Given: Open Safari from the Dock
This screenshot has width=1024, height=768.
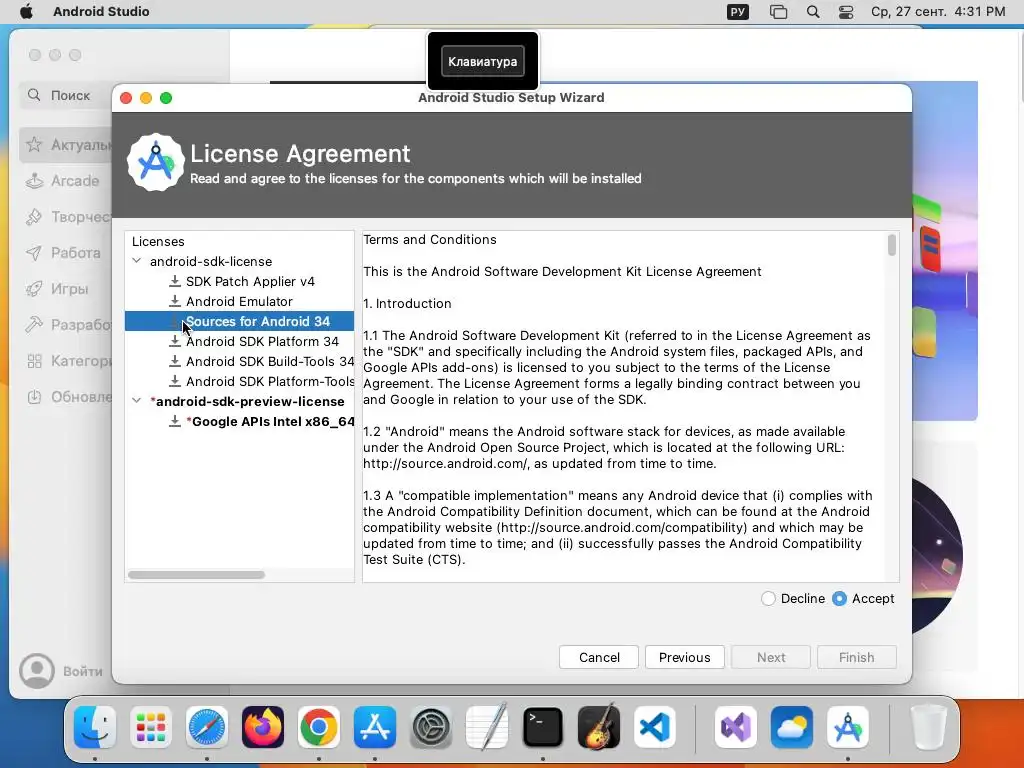Looking at the screenshot, I should click(207, 727).
